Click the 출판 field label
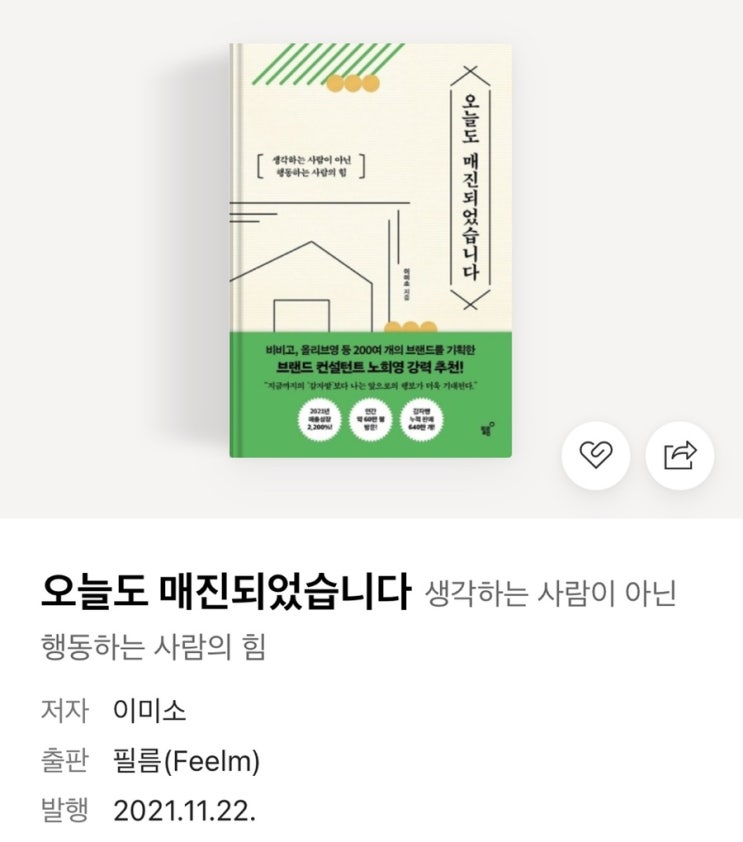743x842 pixels. coord(64,760)
